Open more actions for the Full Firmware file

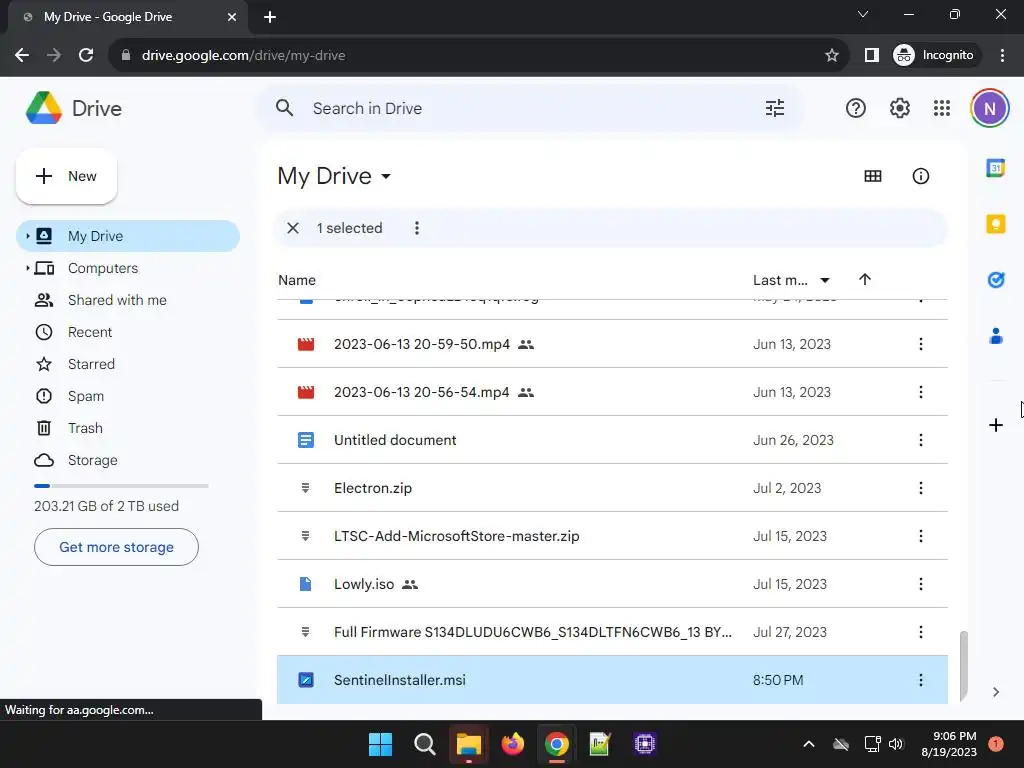pyautogui.click(x=920, y=632)
